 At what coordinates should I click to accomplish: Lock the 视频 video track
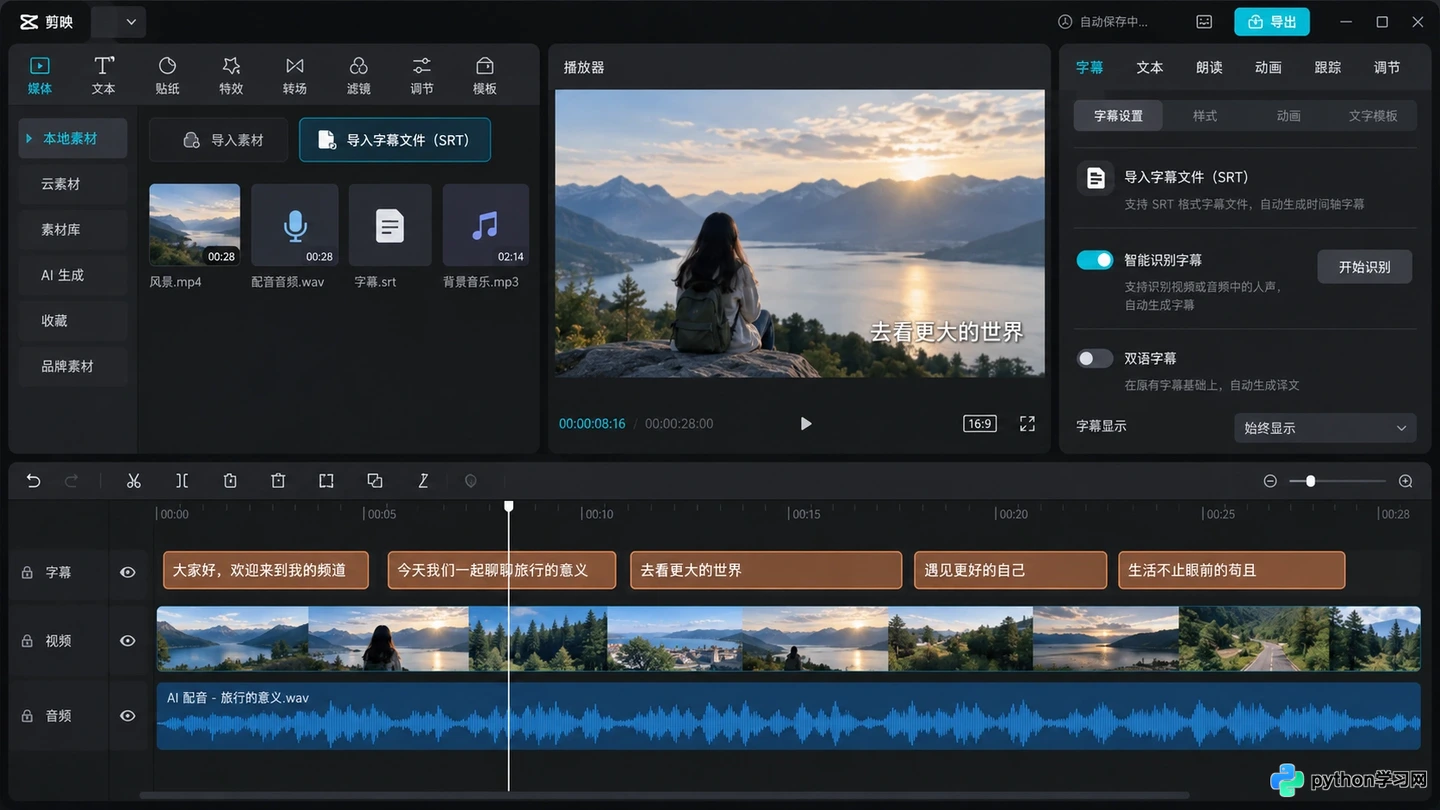27,641
